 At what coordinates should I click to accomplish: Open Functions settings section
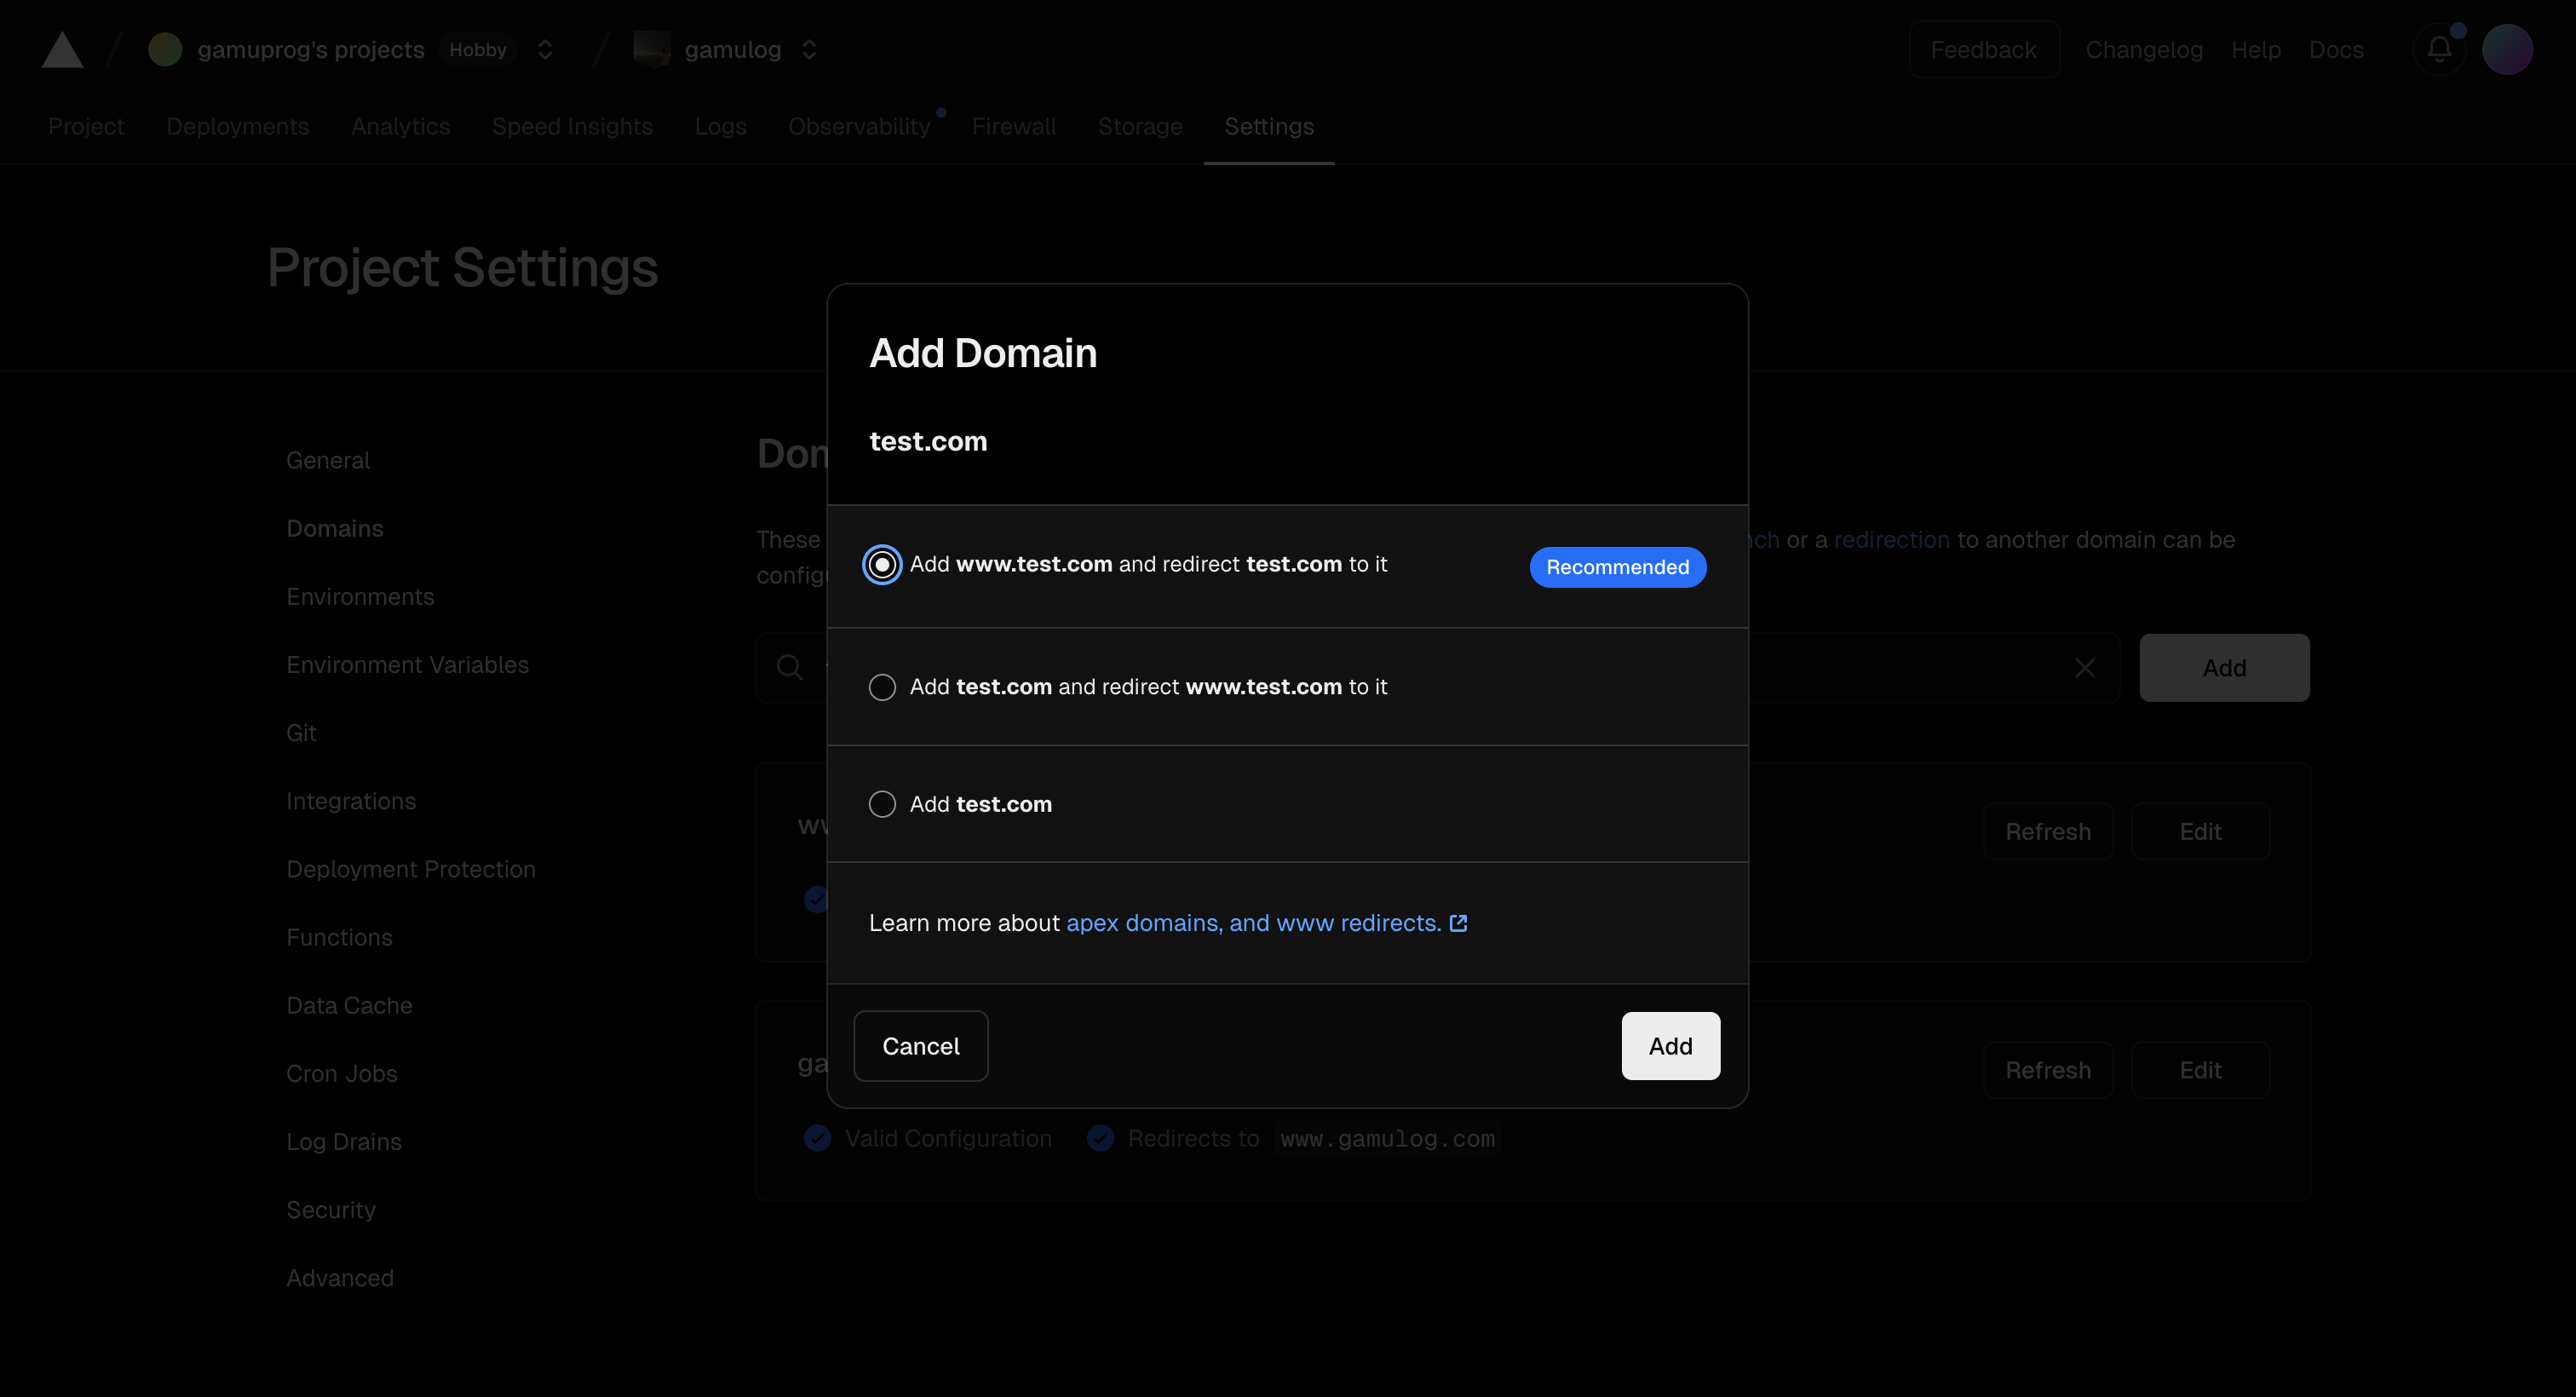coord(339,937)
